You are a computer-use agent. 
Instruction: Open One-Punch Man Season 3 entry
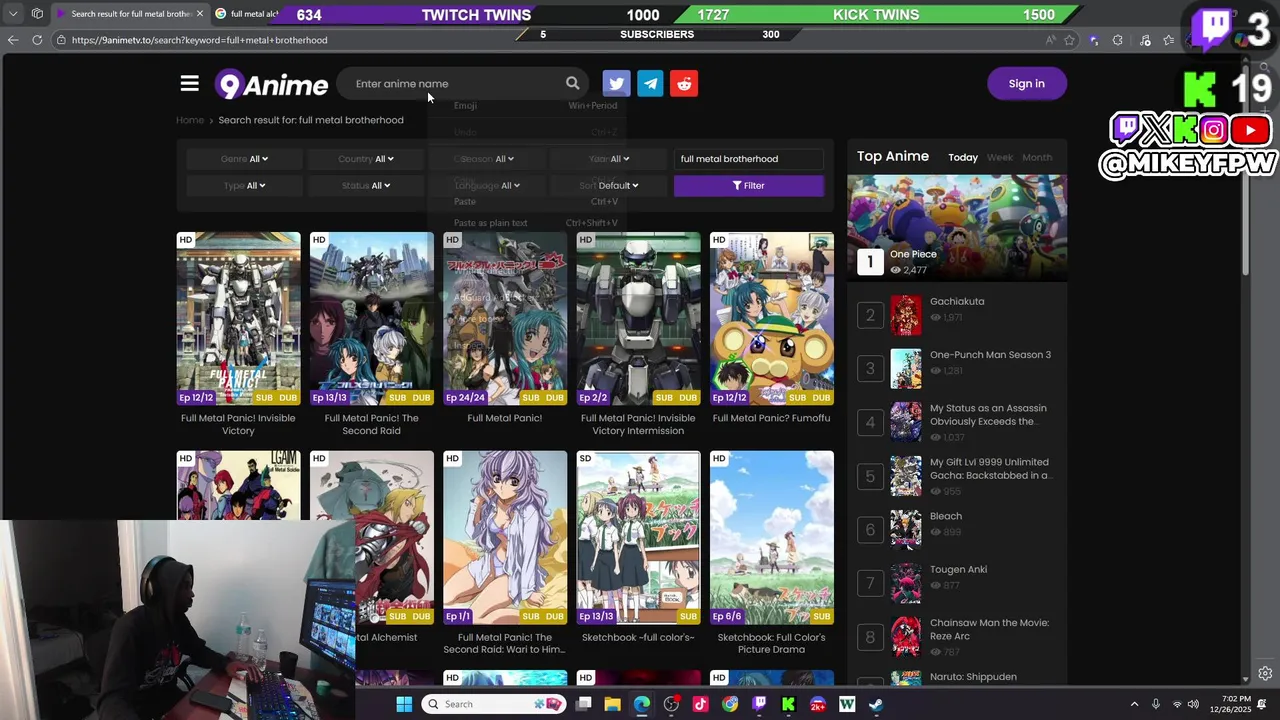990,355
